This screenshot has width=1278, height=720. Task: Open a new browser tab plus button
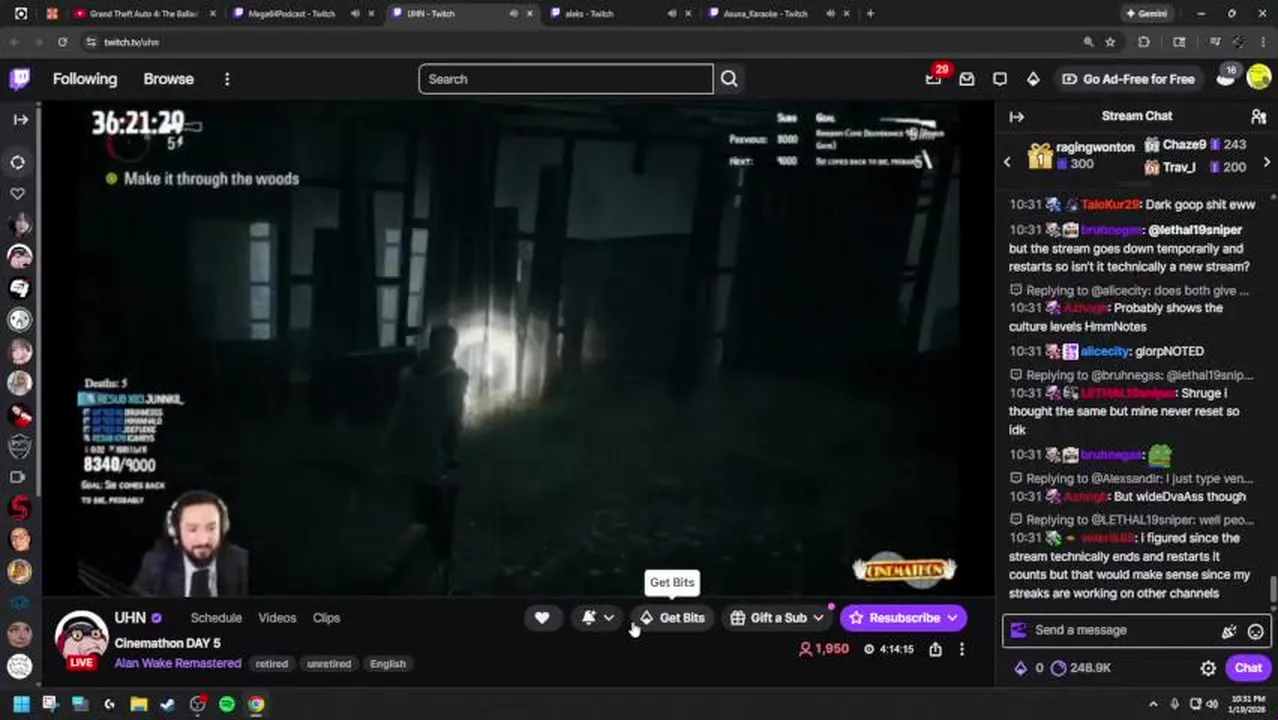point(870,14)
